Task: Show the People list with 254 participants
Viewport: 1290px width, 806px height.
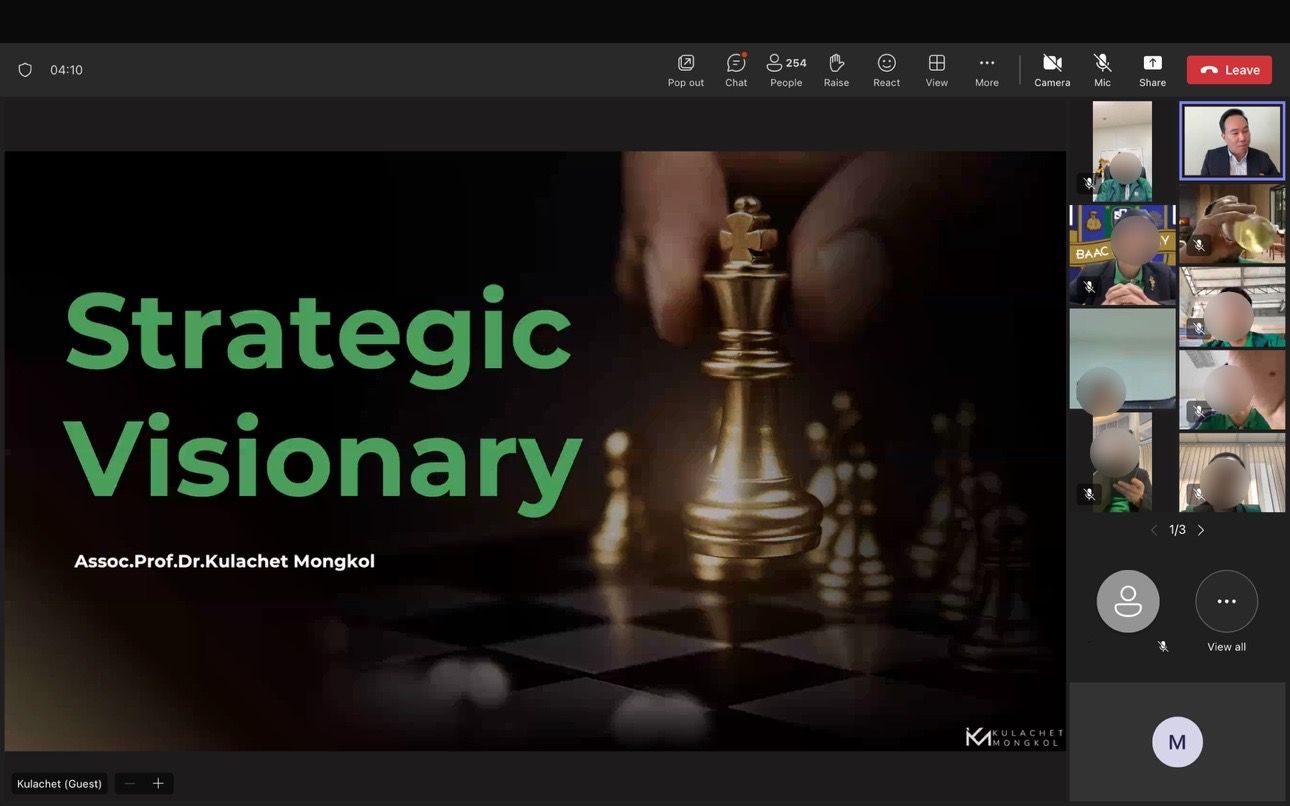Action: [786, 70]
